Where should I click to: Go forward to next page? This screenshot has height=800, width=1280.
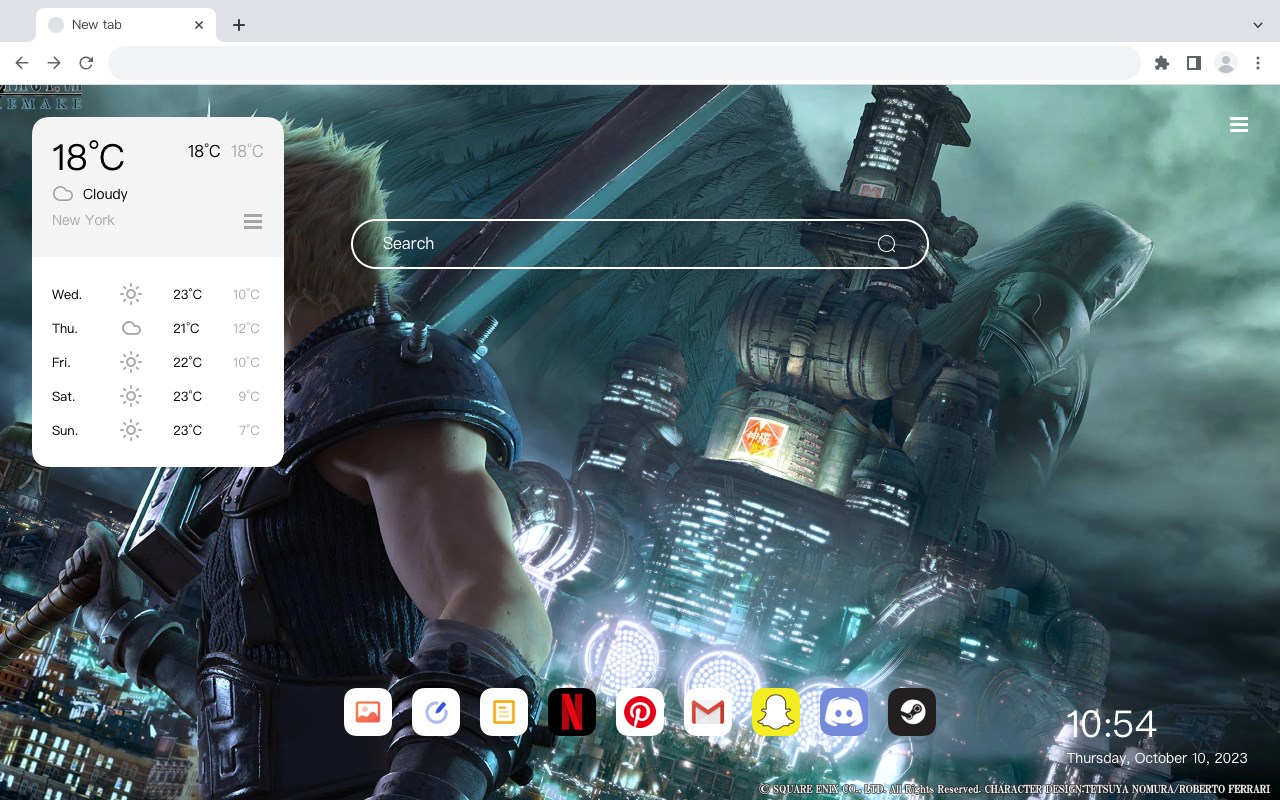coord(54,63)
